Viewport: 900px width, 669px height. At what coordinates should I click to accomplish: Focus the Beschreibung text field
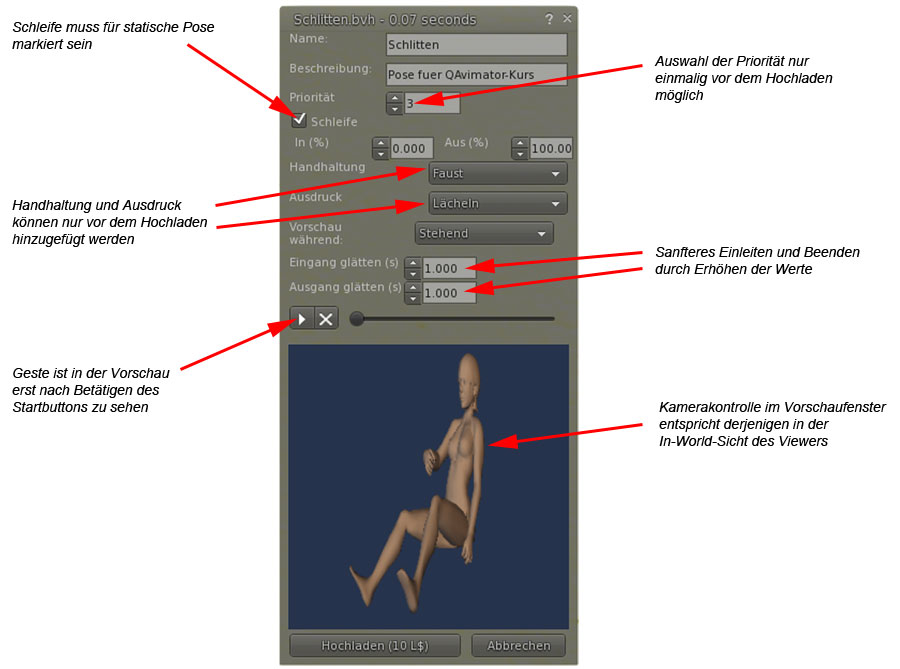pyautogui.click(x=476, y=75)
